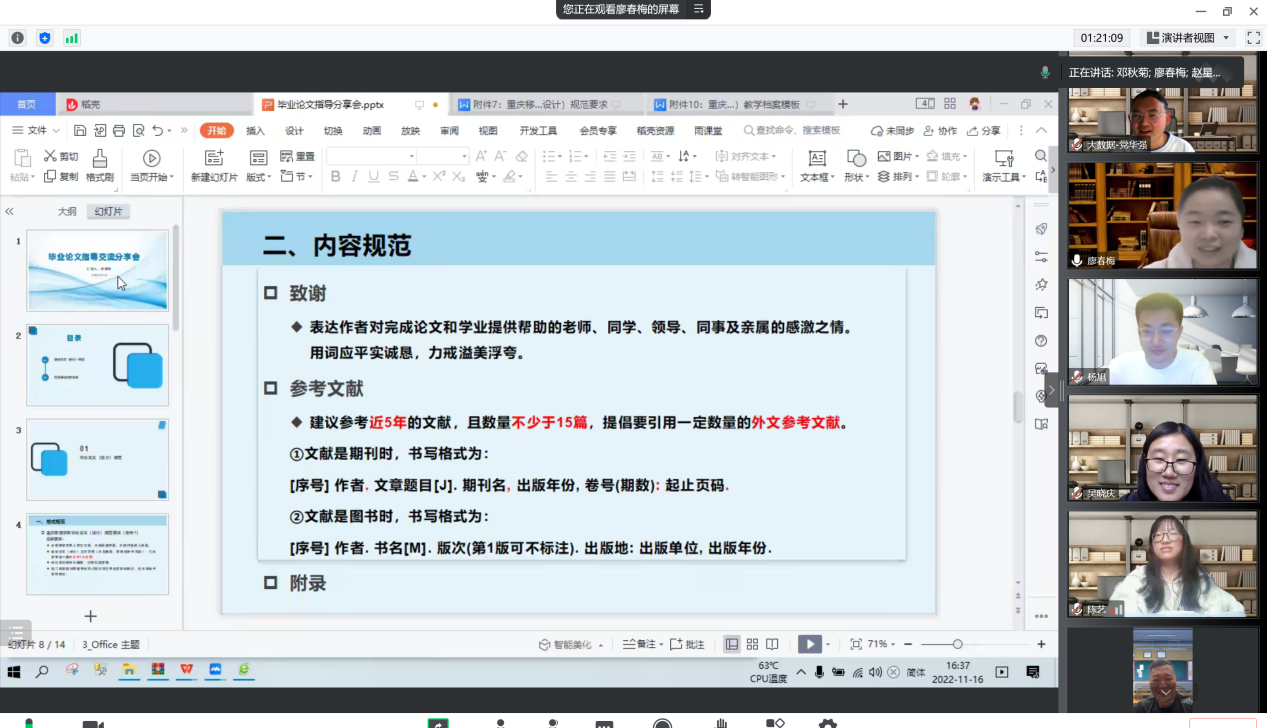Expand the 文件 file menu
Screen dimensions: 1267x728
[36, 131]
